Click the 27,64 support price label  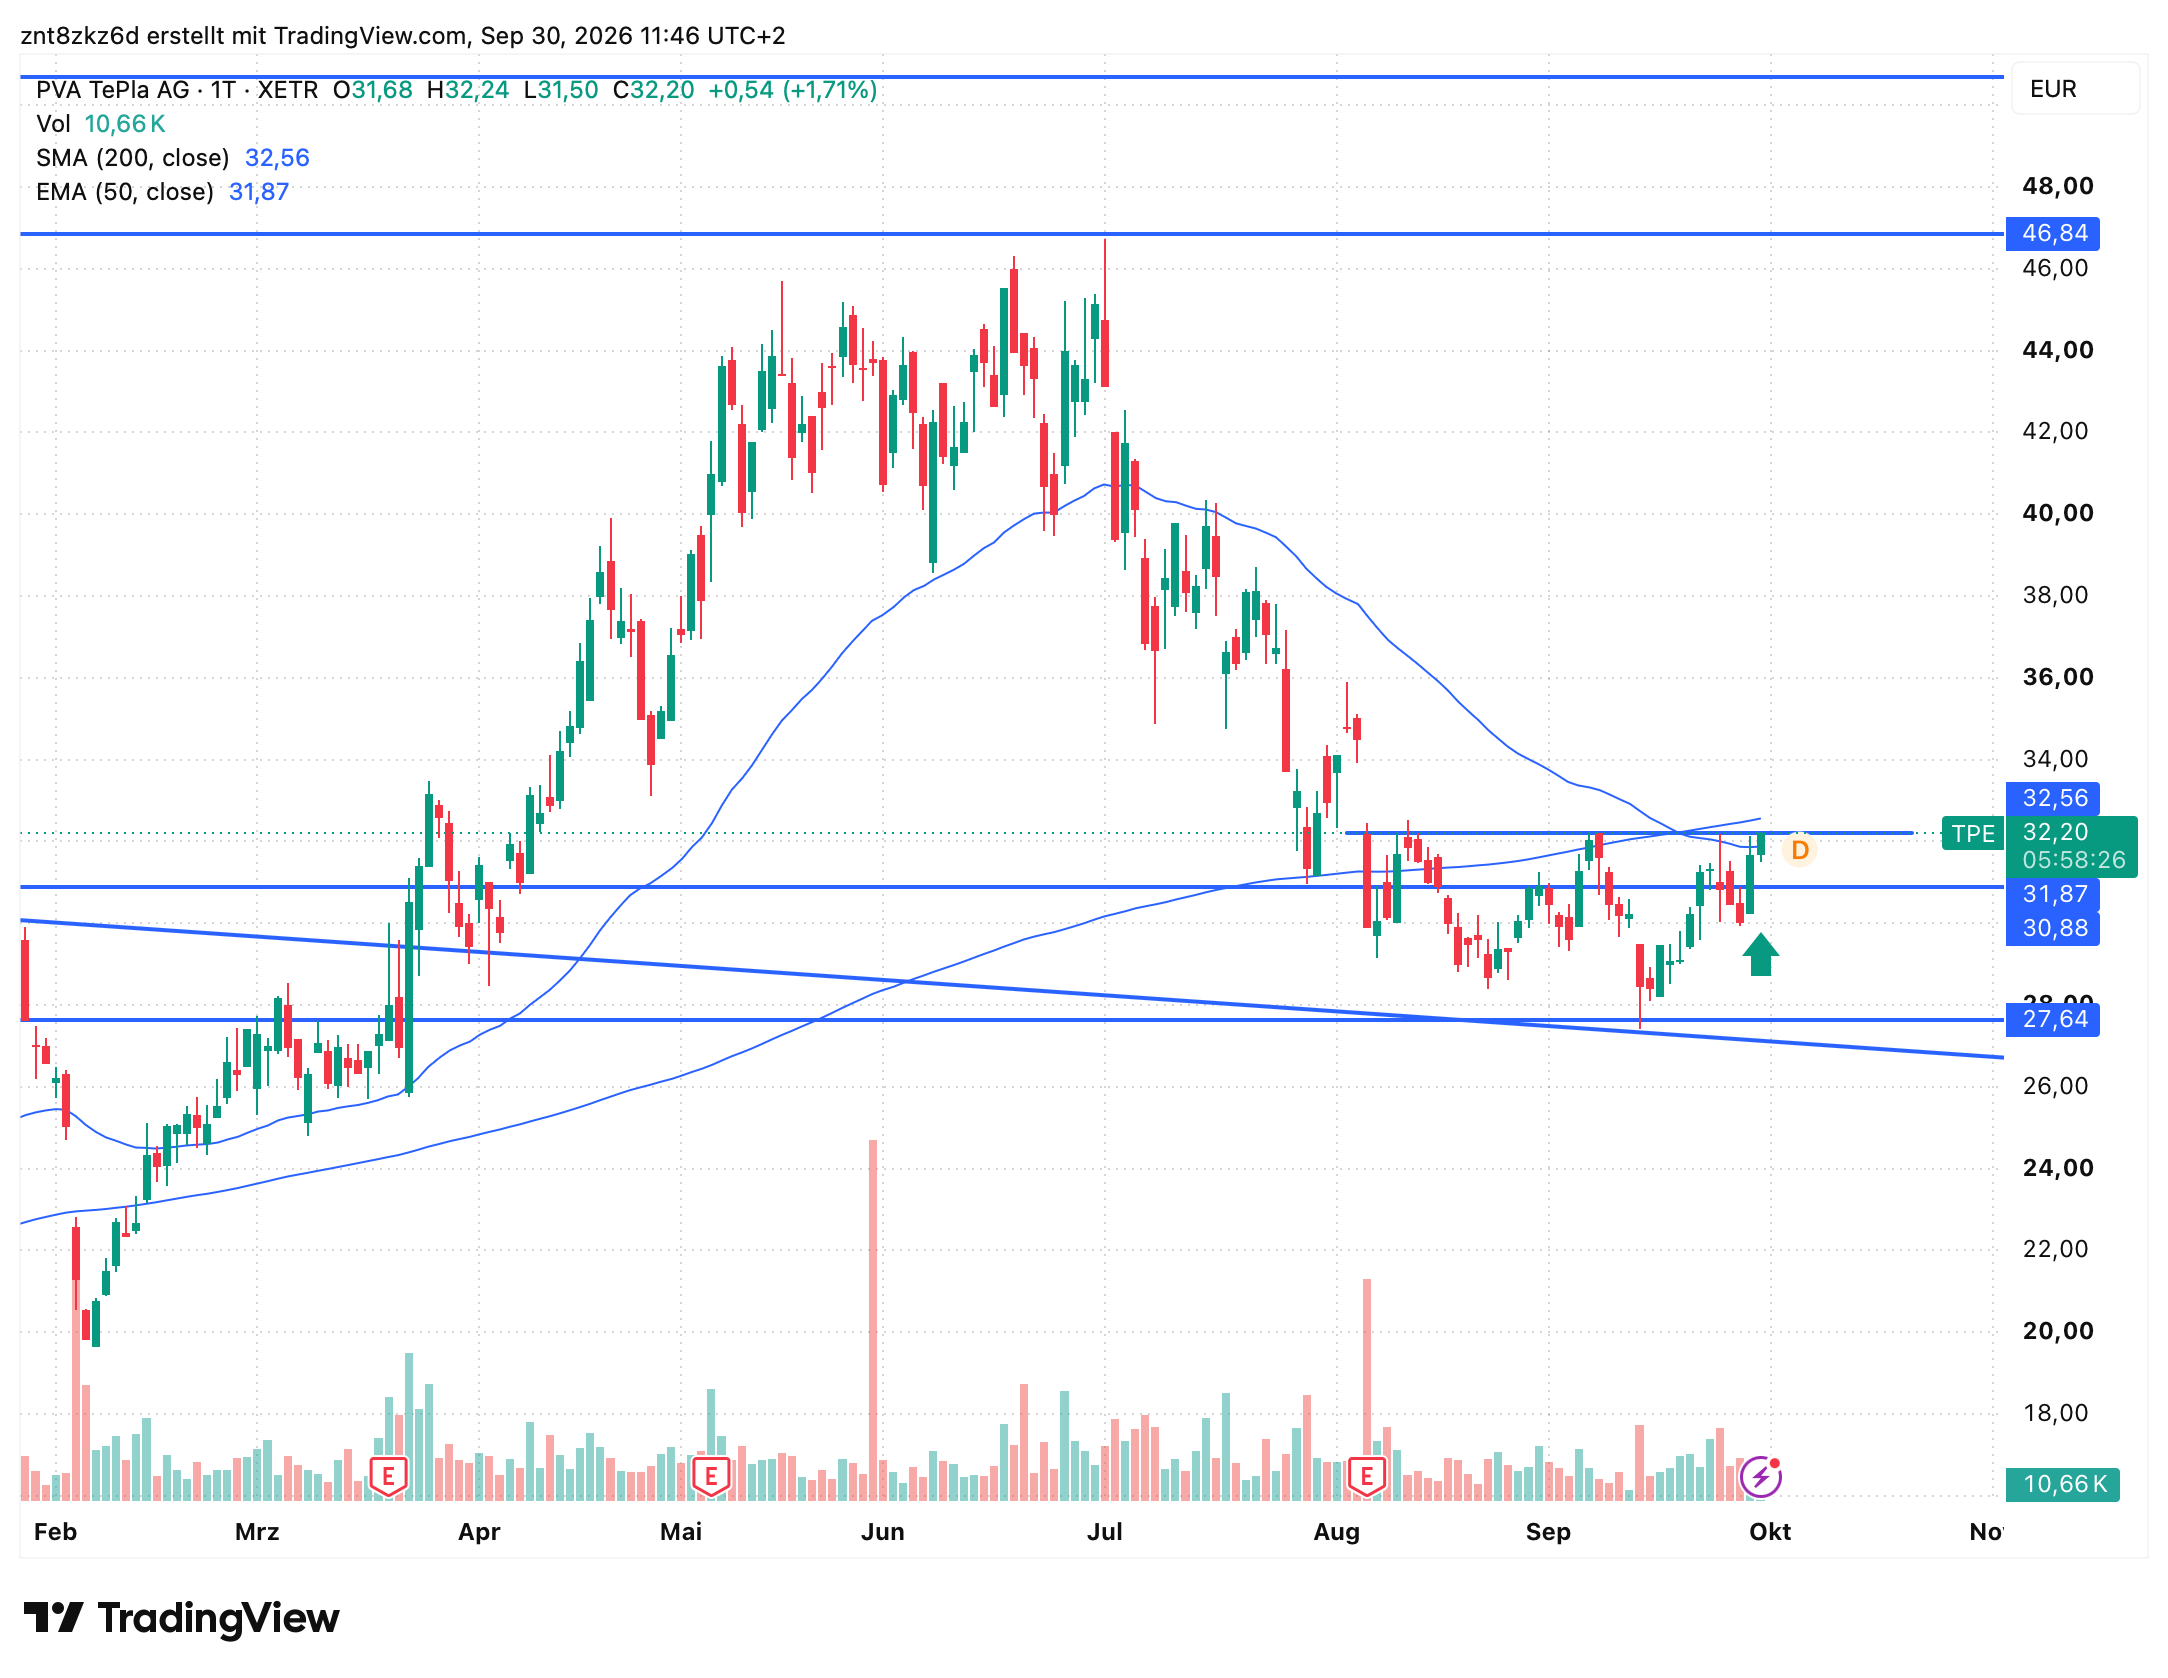[2053, 1019]
